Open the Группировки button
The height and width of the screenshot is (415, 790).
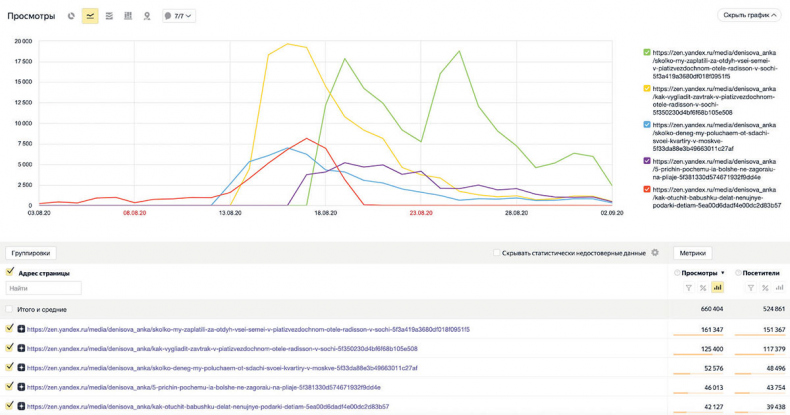click(x=31, y=253)
